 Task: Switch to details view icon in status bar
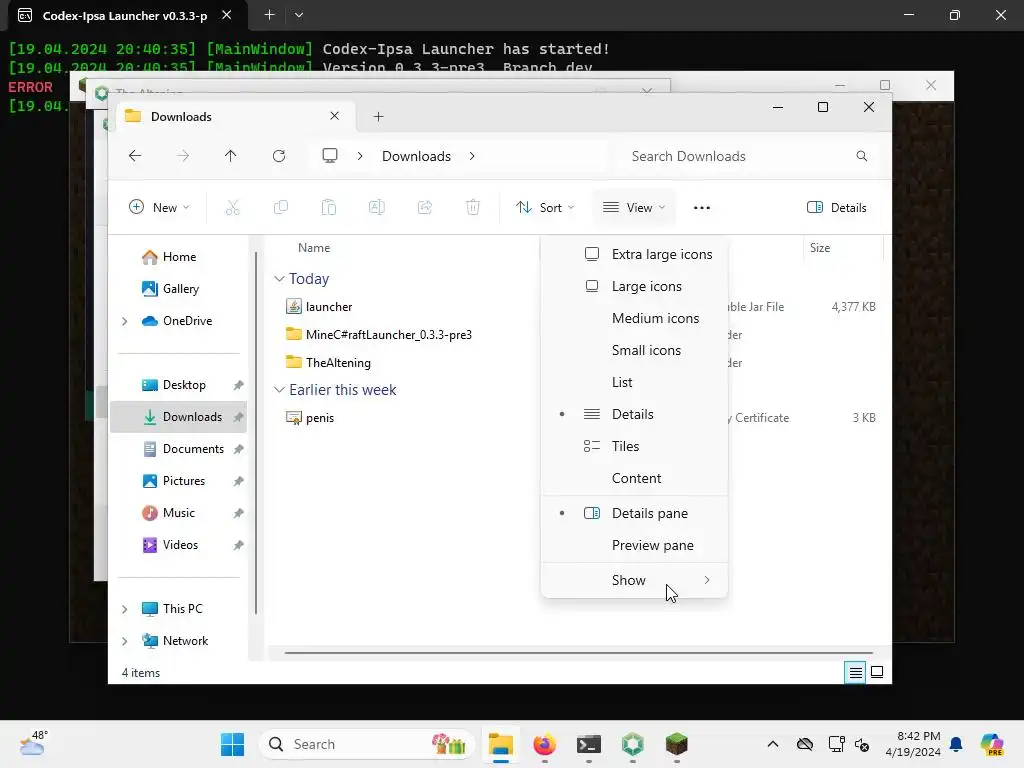[x=856, y=673]
